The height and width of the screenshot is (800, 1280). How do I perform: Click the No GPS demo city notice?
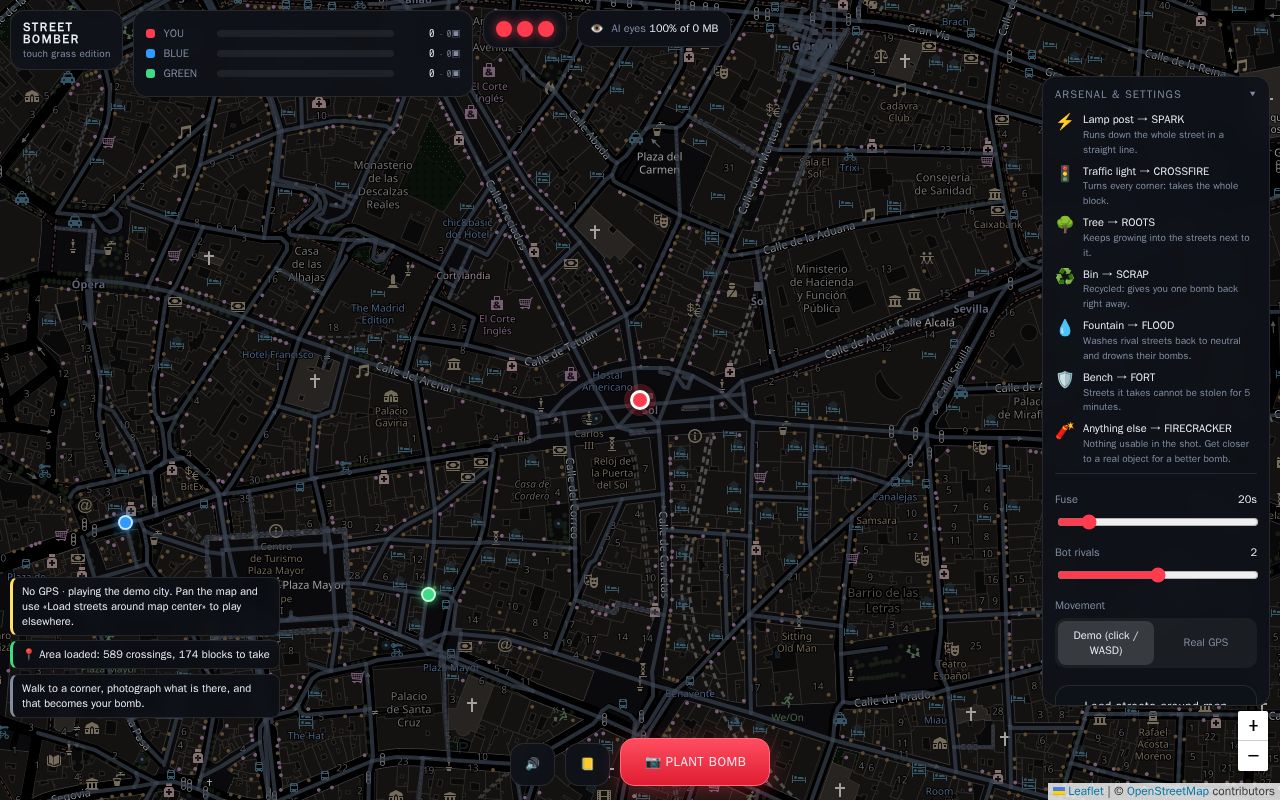[x=145, y=606]
